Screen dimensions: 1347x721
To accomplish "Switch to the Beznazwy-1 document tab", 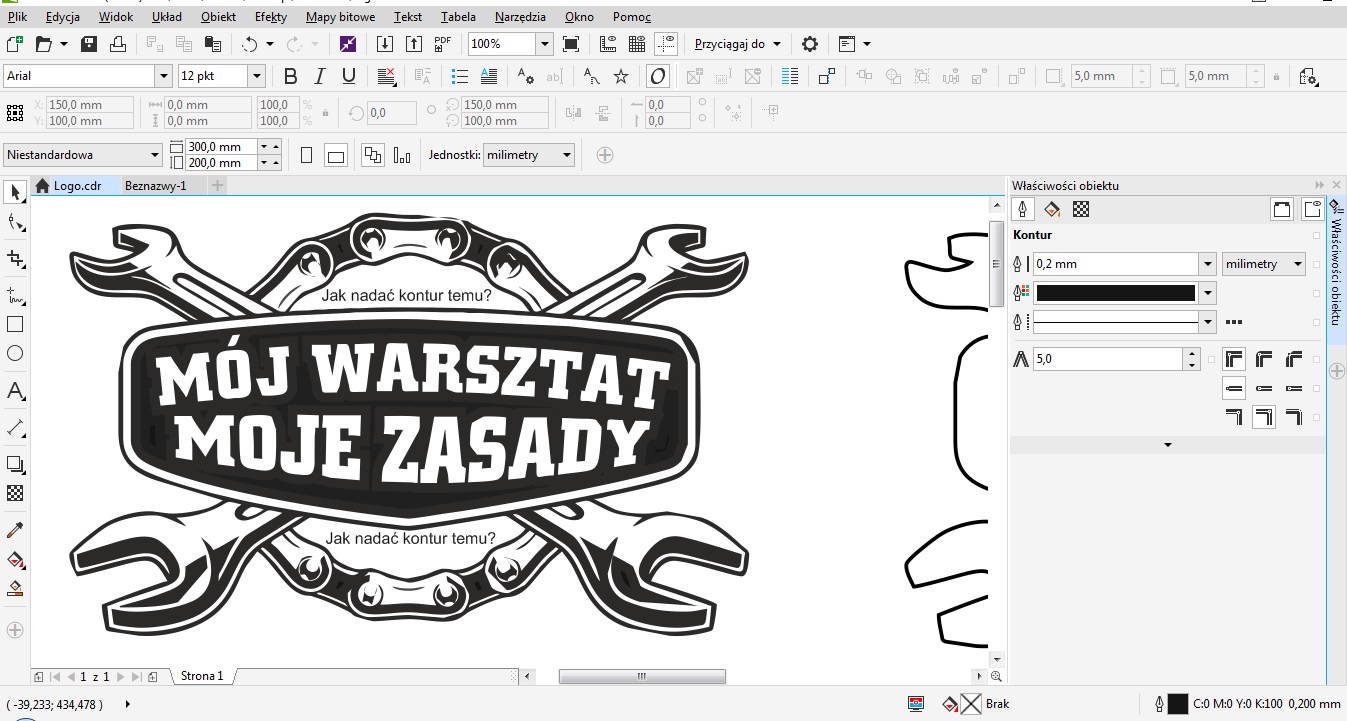I will coord(155,186).
